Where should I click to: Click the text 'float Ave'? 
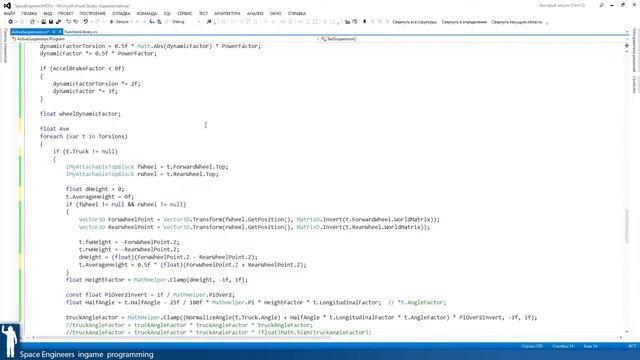tap(54, 129)
